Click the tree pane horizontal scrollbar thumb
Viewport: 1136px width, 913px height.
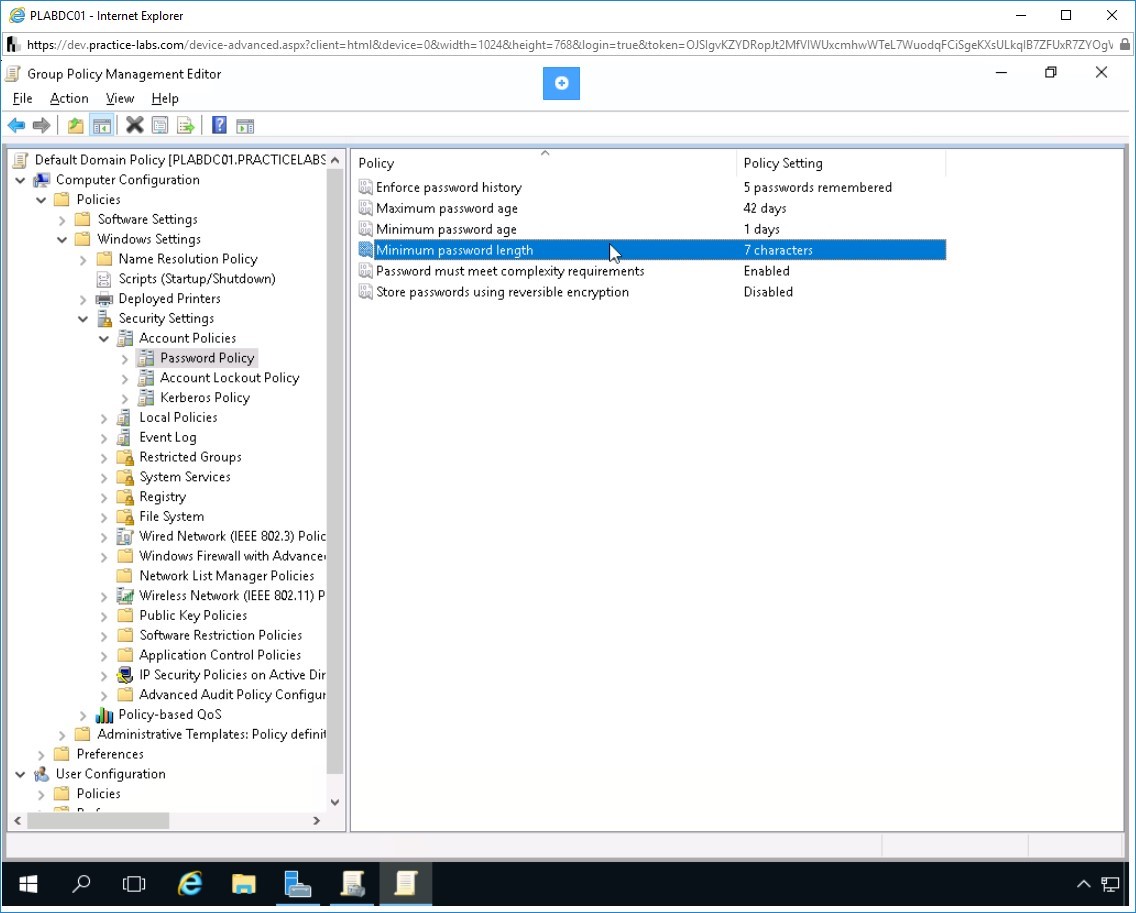[98, 820]
